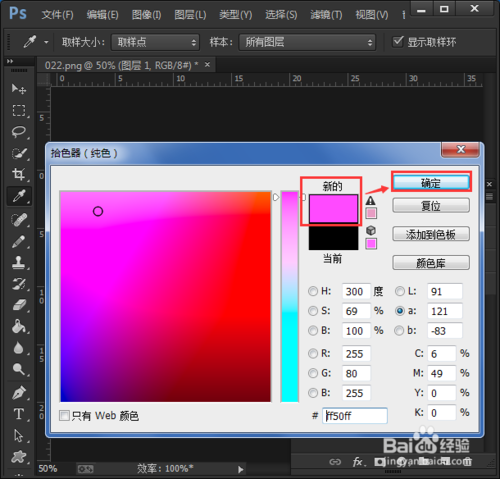Select the R red radio button
The width and height of the screenshot is (500, 479).
(313, 354)
